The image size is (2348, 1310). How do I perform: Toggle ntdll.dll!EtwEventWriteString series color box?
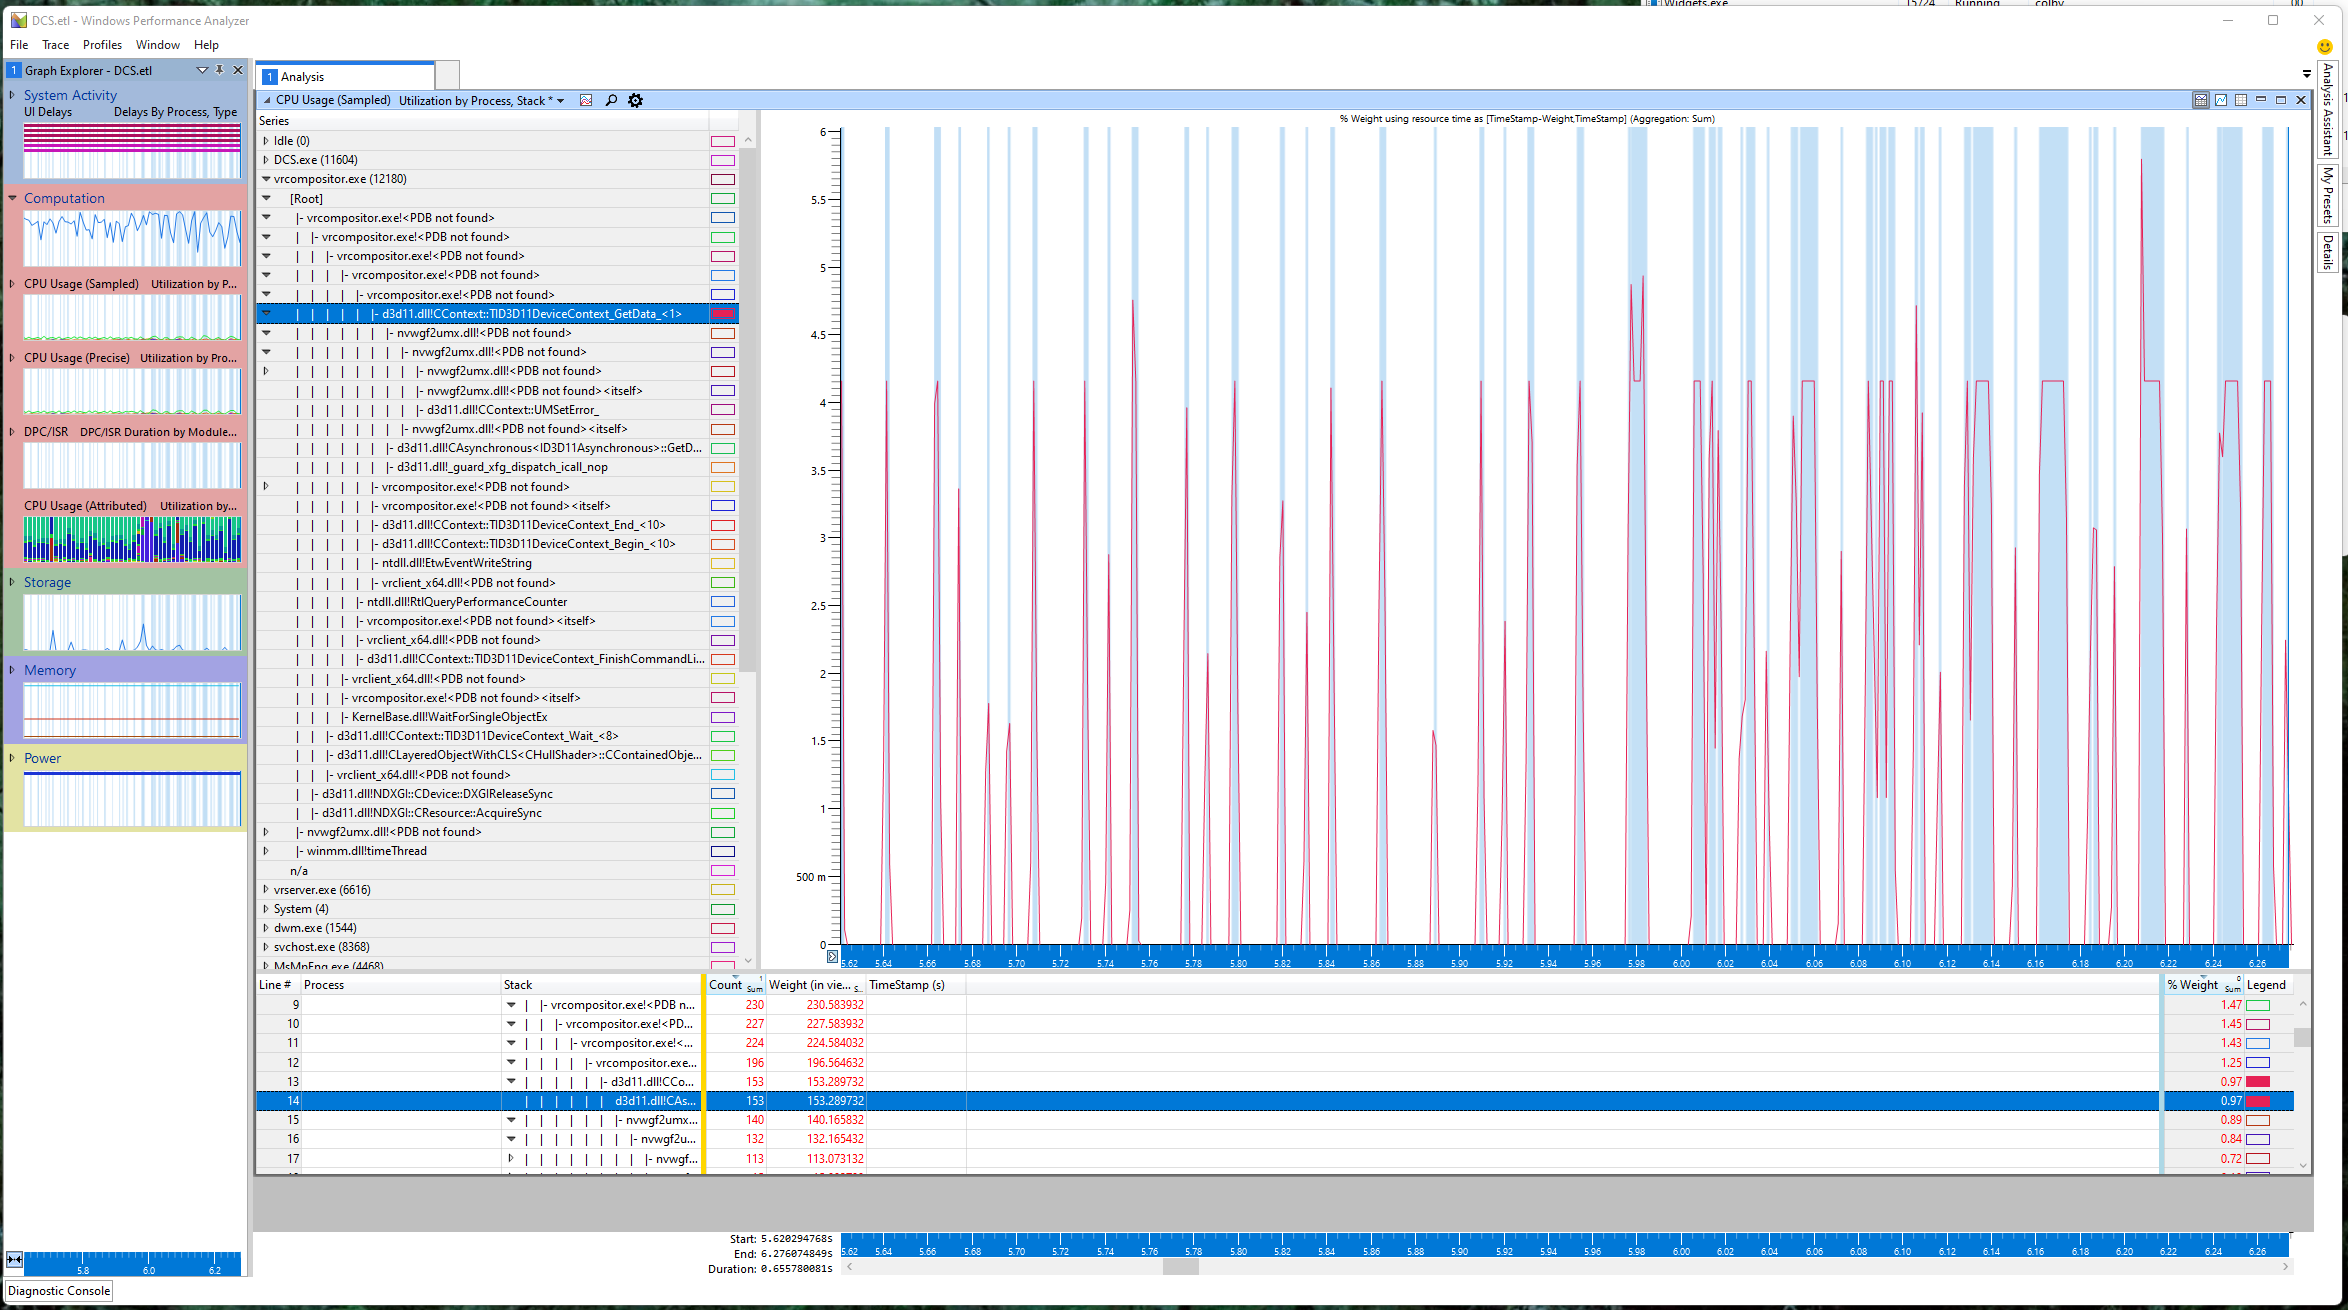(x=723, y=563)
